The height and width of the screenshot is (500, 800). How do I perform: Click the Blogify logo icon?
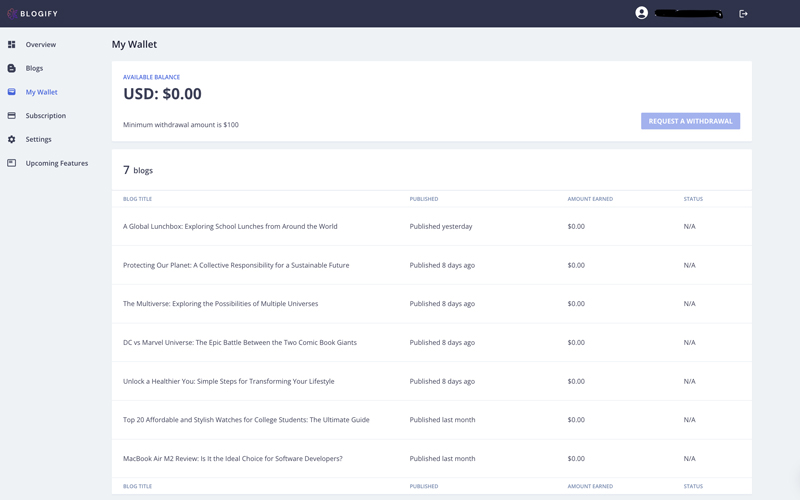pyautogui.click(x=12, y=13)
